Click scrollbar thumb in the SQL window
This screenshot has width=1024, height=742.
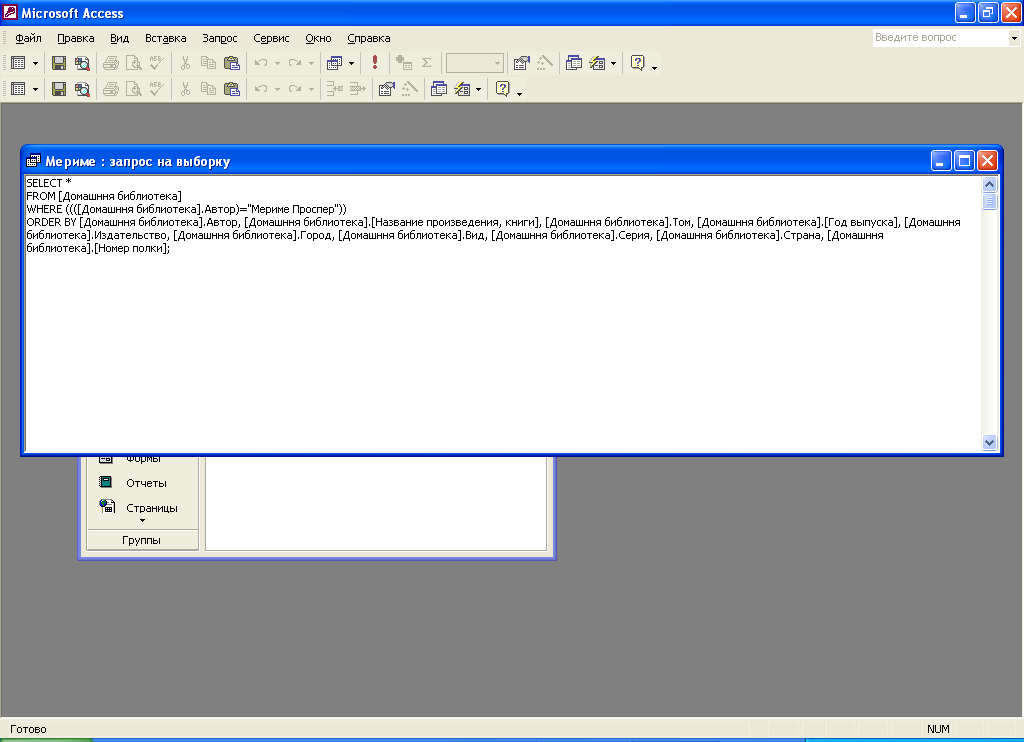989,201
